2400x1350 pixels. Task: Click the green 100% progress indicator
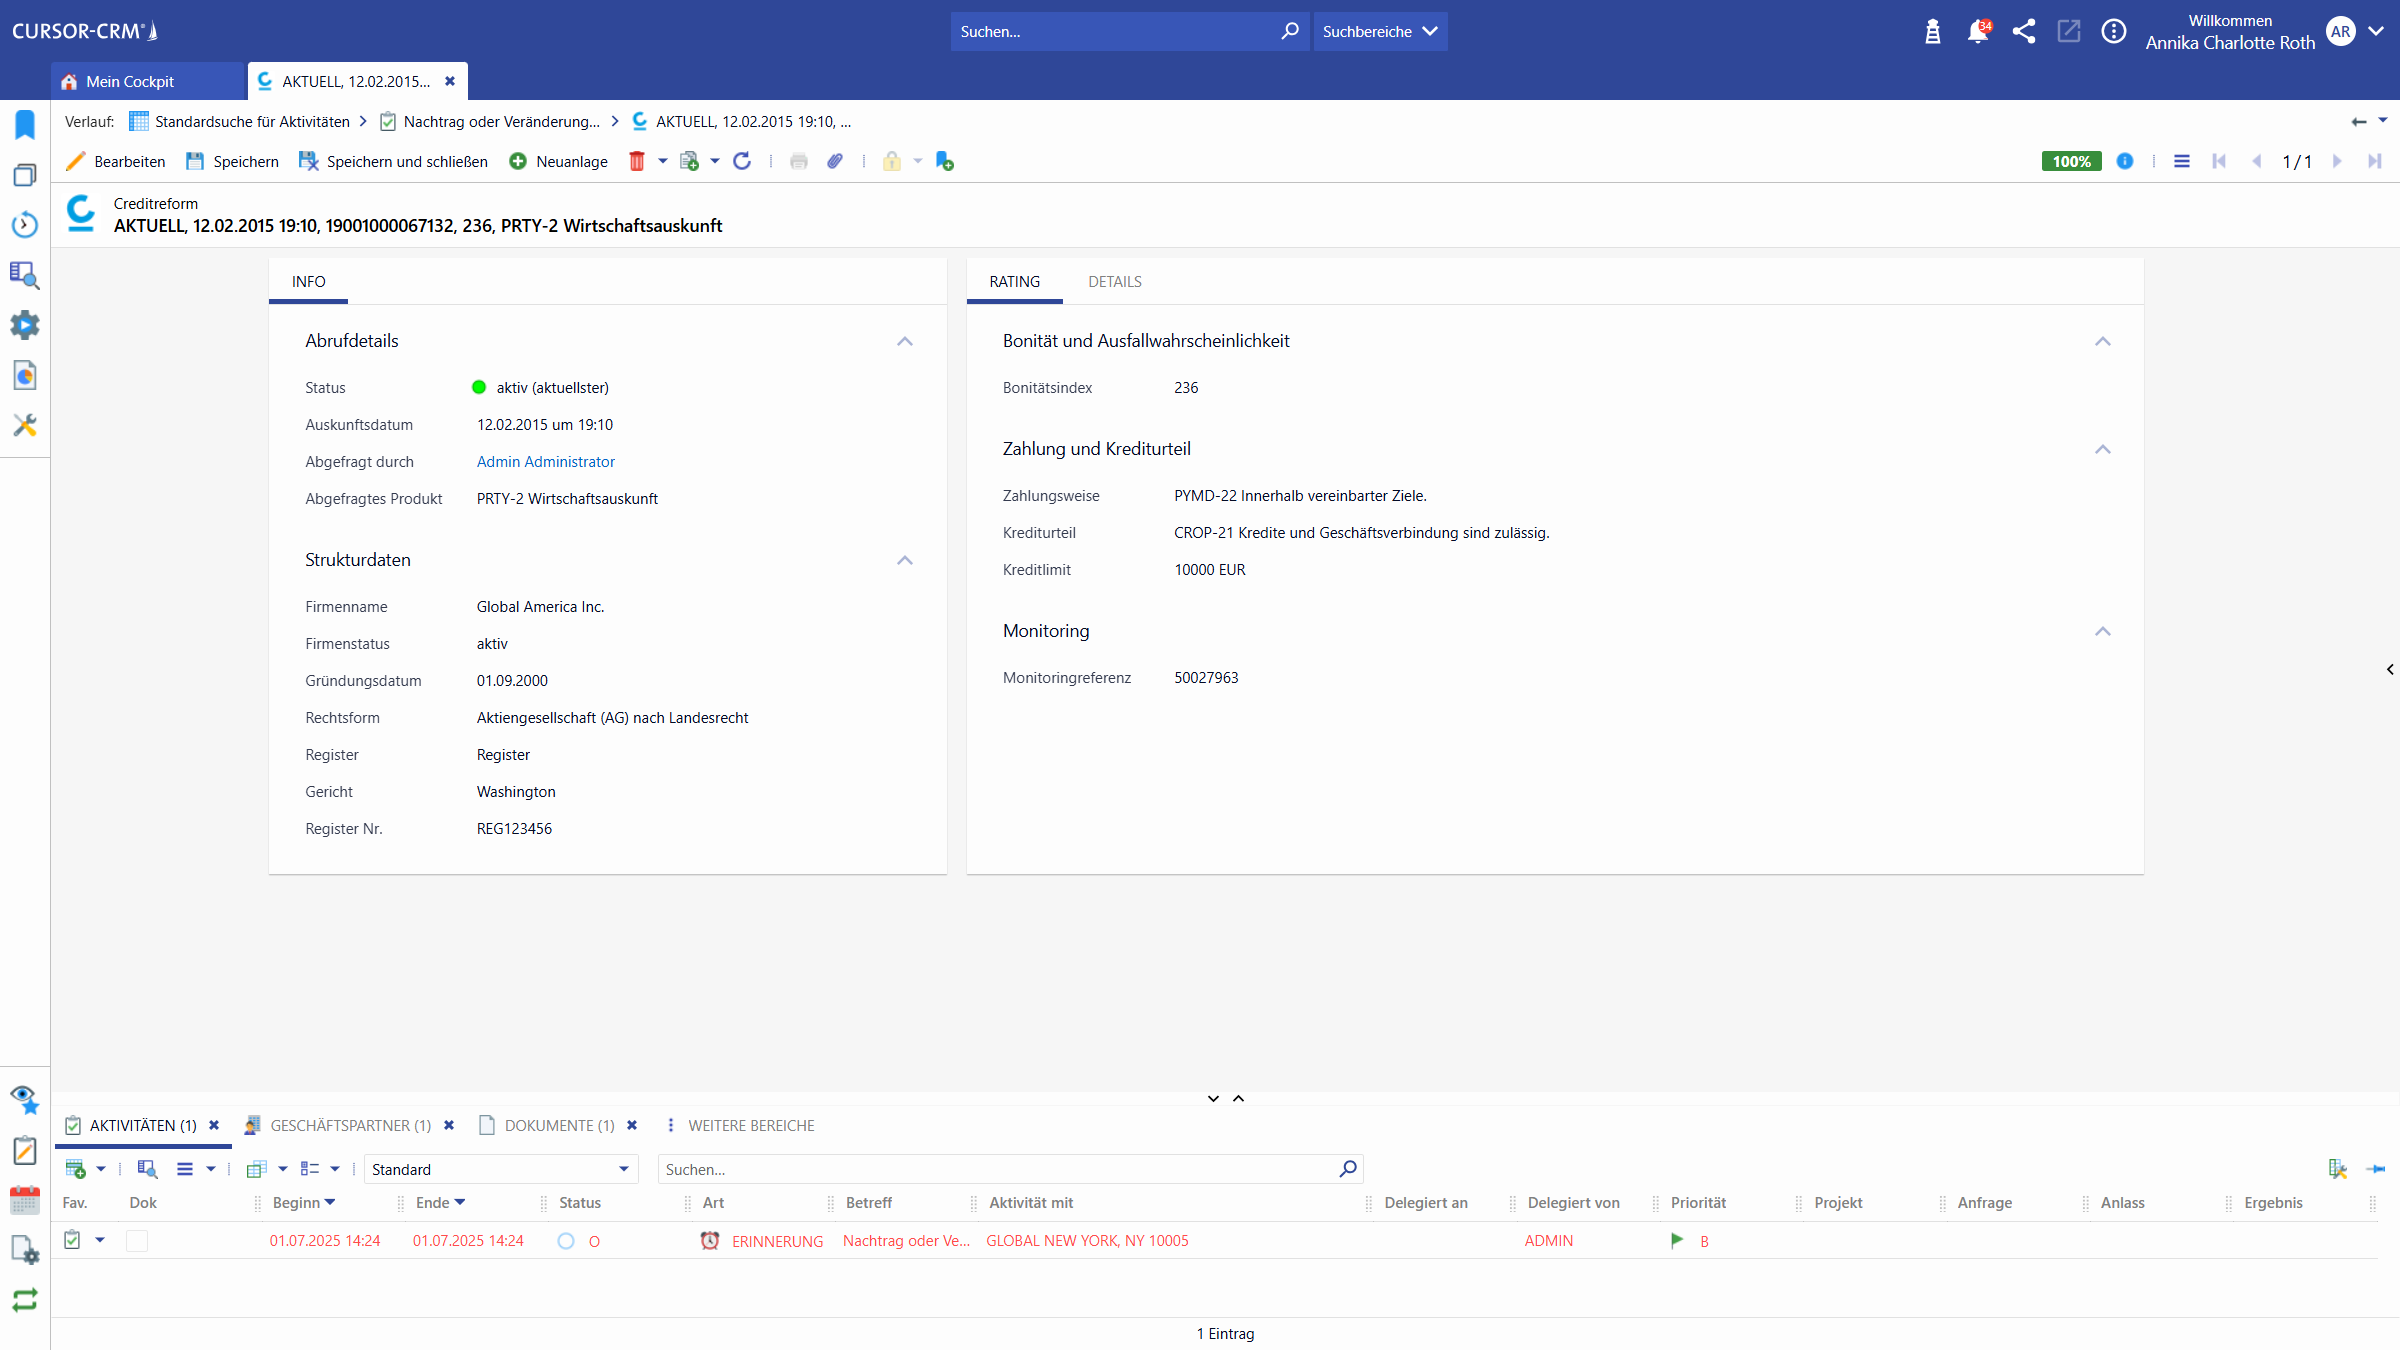click(x=2072, y=161)
